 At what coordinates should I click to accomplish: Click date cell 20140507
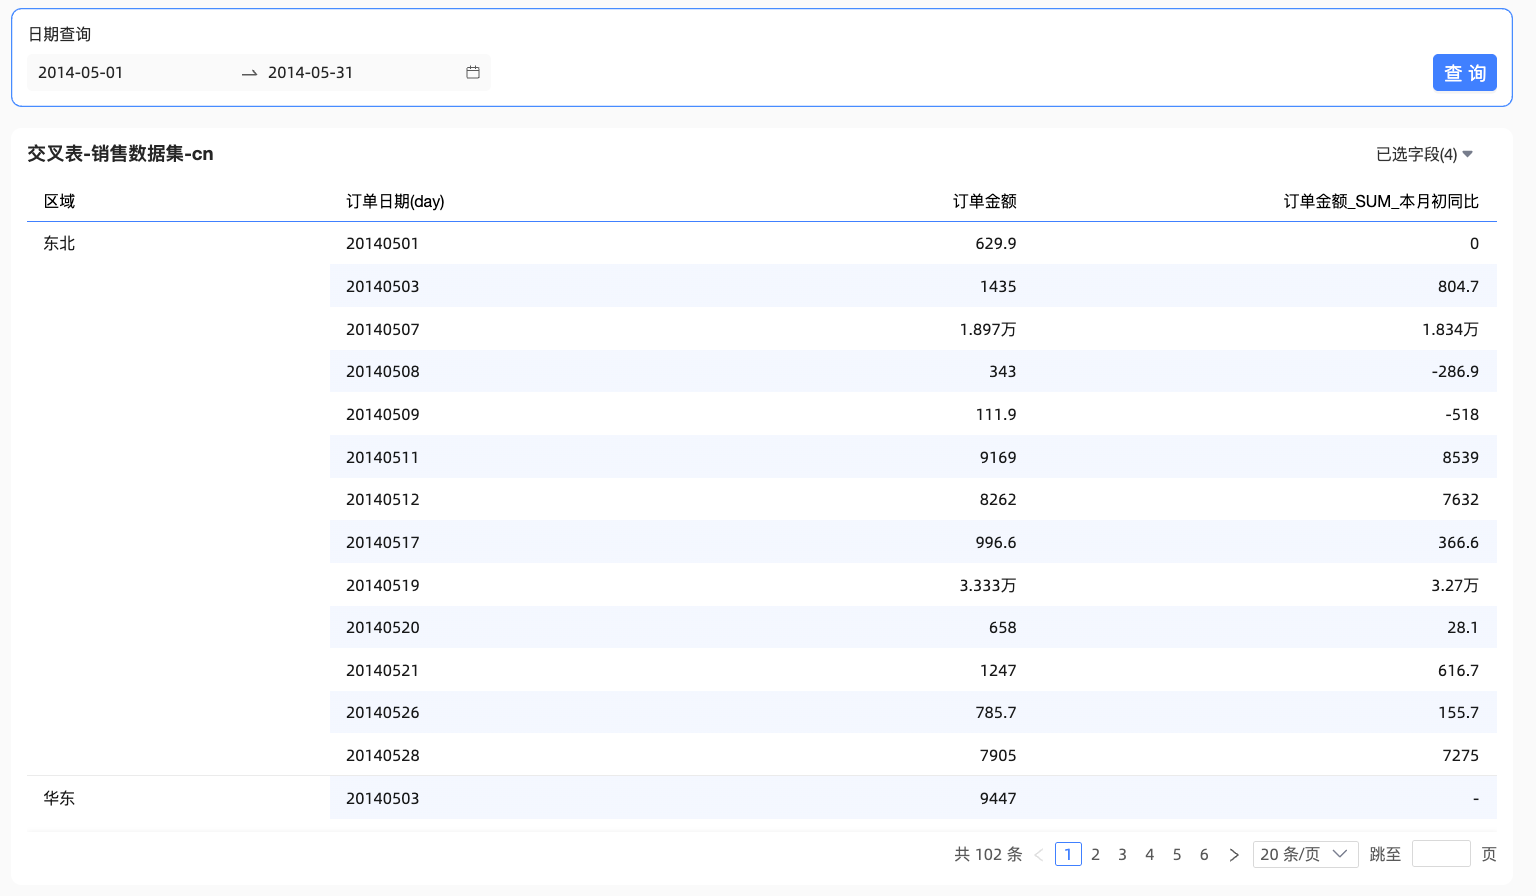(x=383, y=329)
